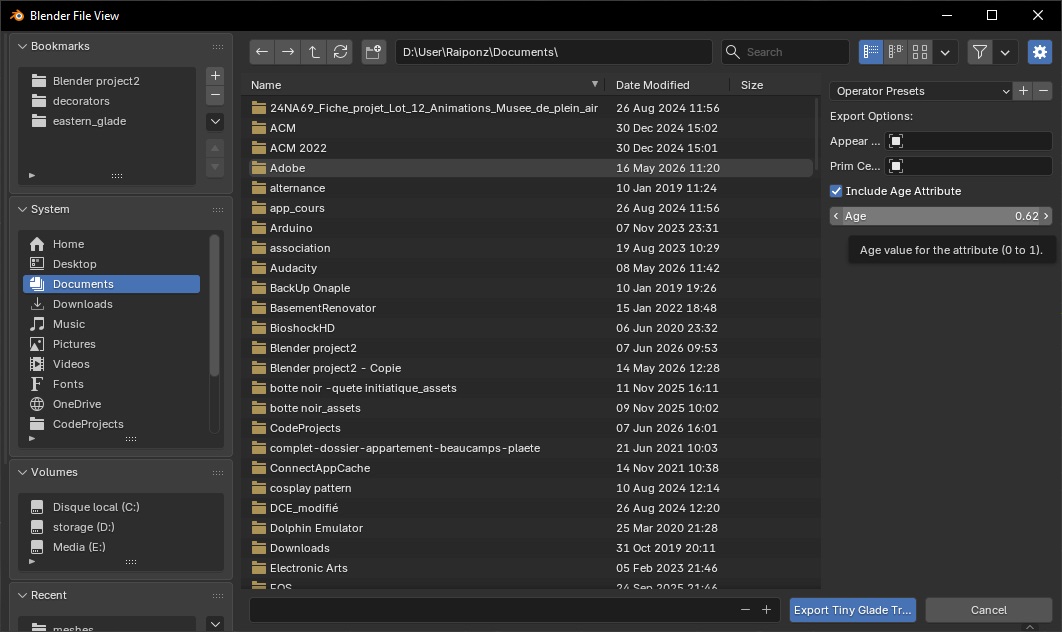1062x632 pixels.
Task: Open Recent panel dropdown arrow
Action: coord(215,624)
